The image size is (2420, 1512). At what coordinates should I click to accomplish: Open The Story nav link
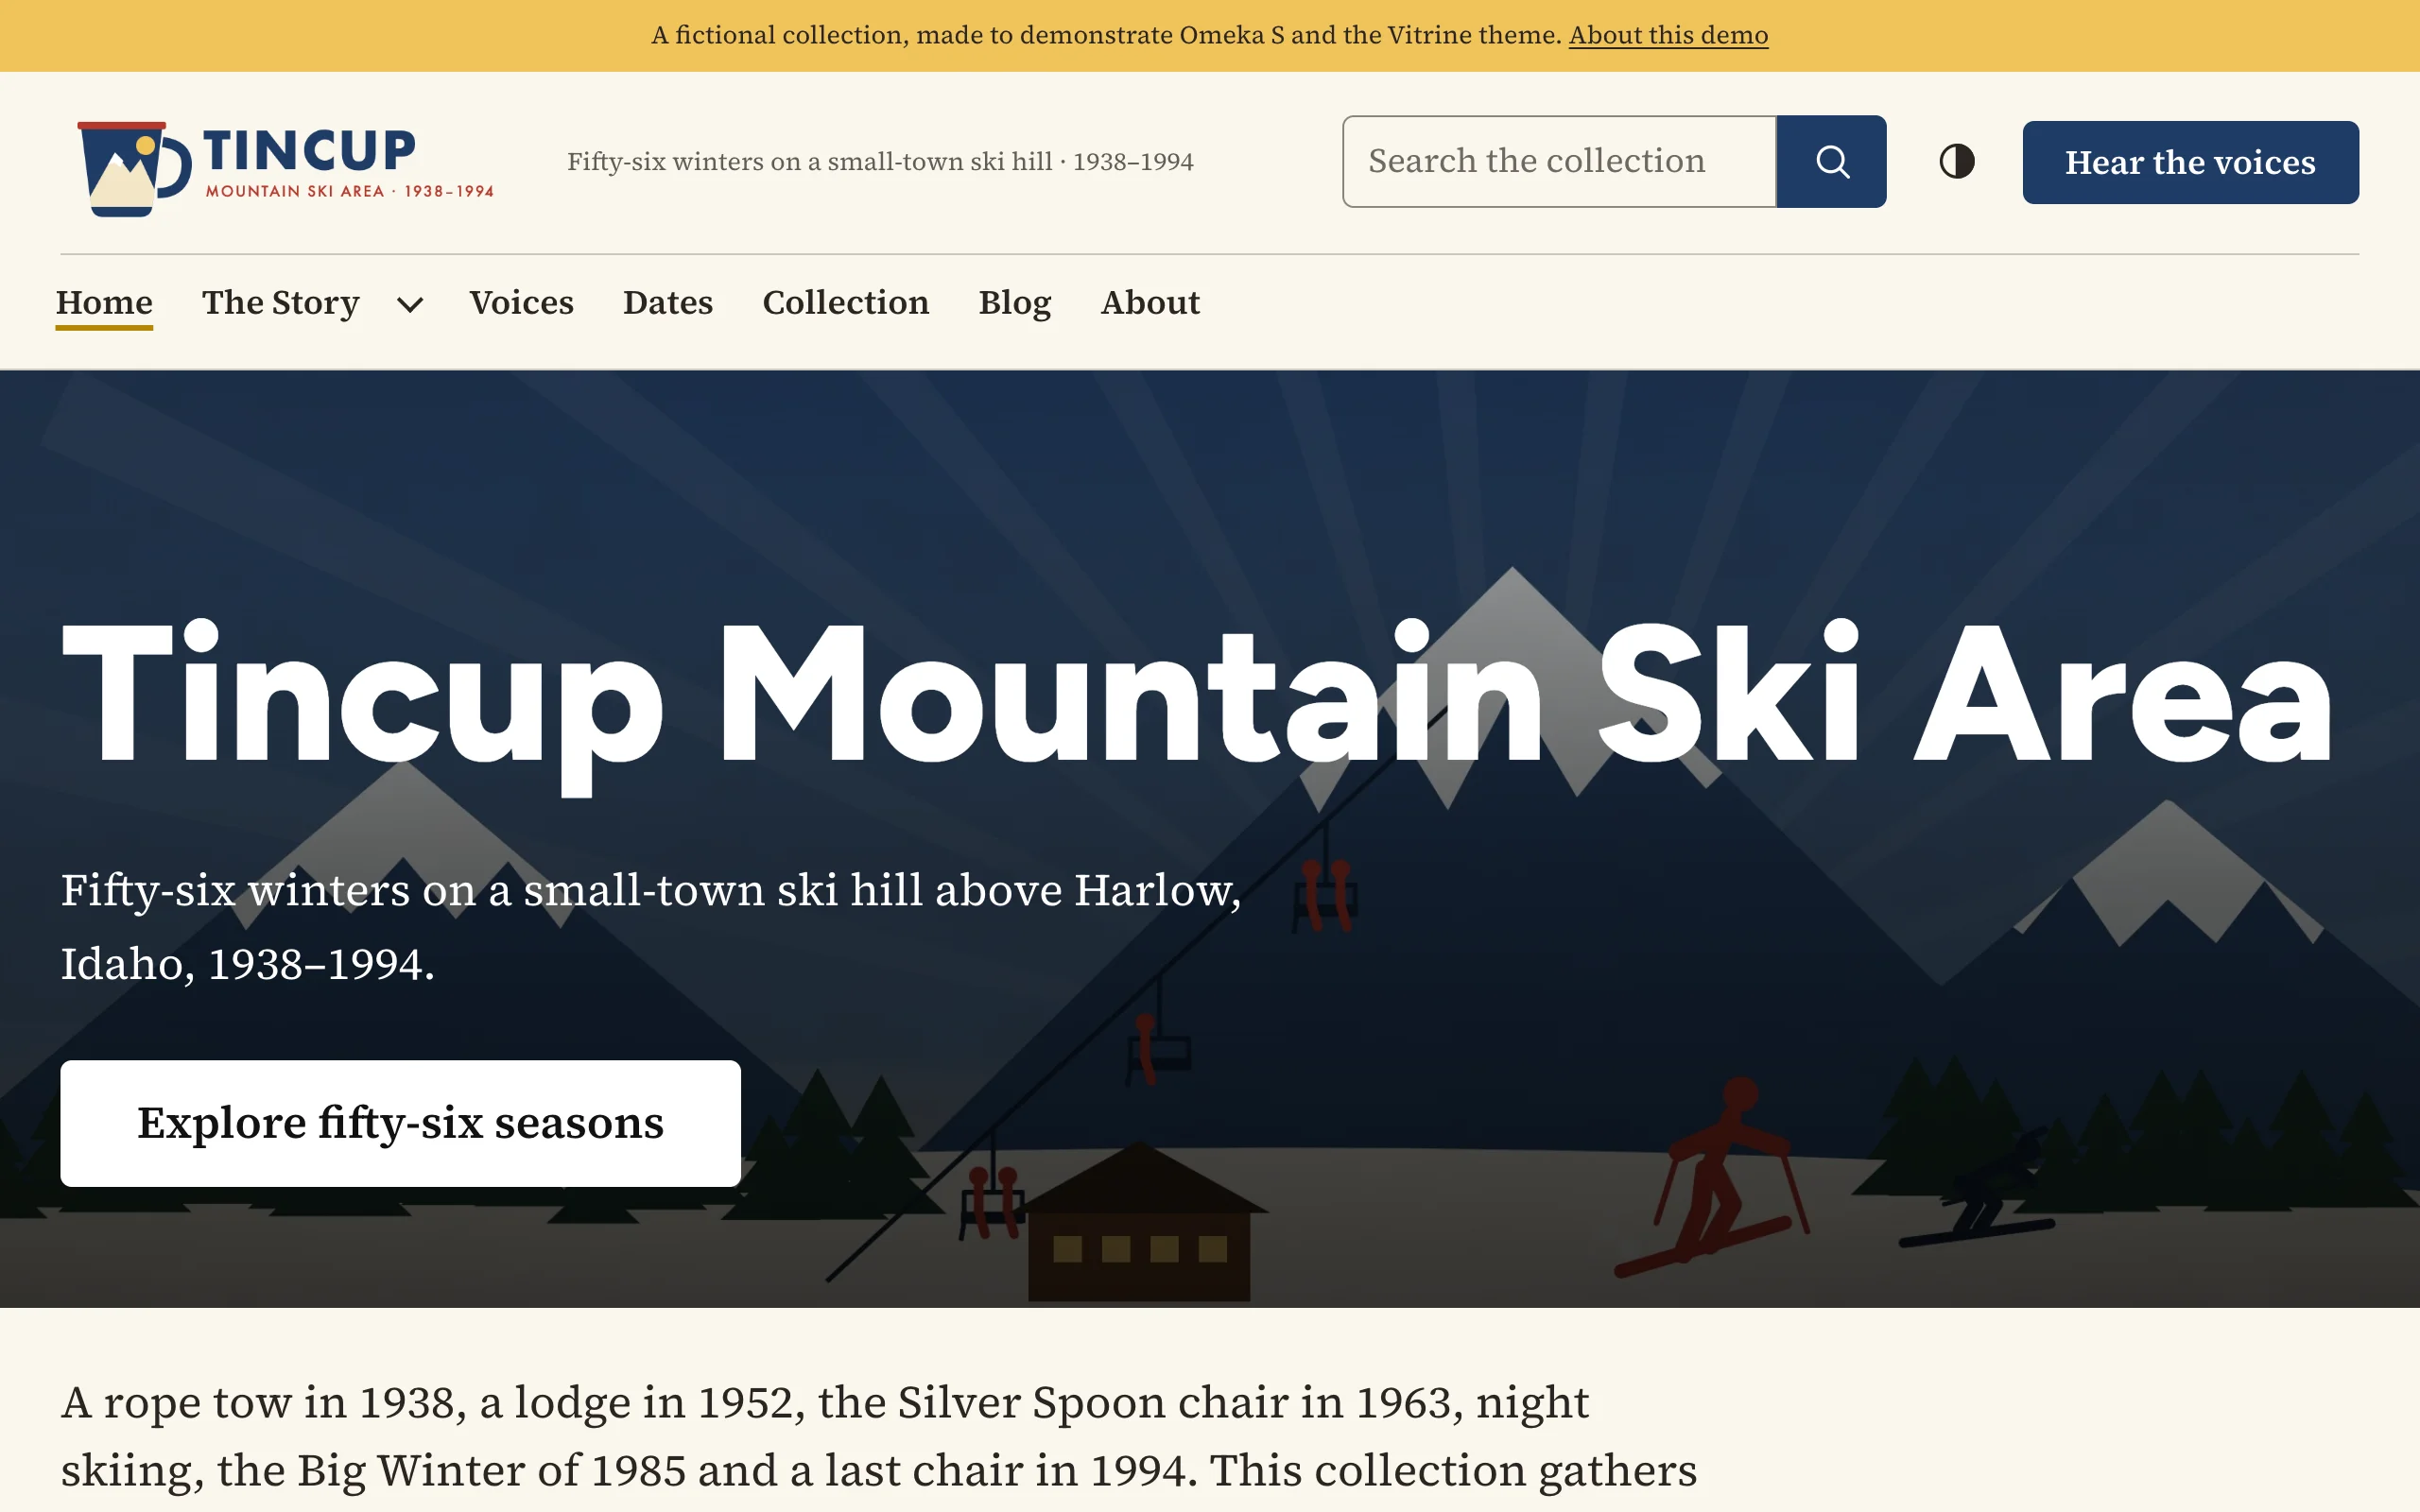tap(280, 303)
